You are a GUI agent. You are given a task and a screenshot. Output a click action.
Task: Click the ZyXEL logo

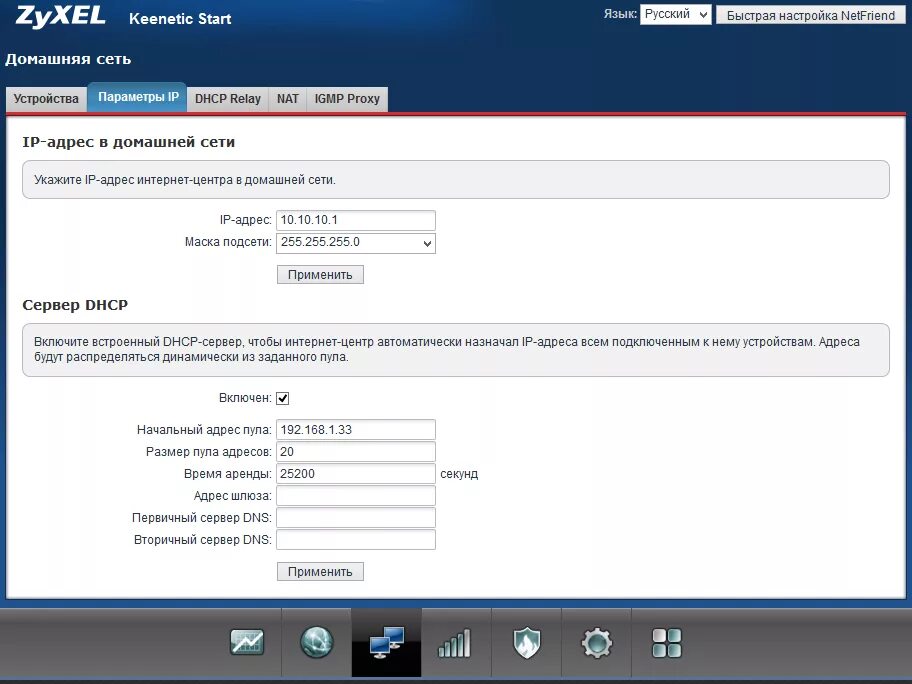click(60, 16)
